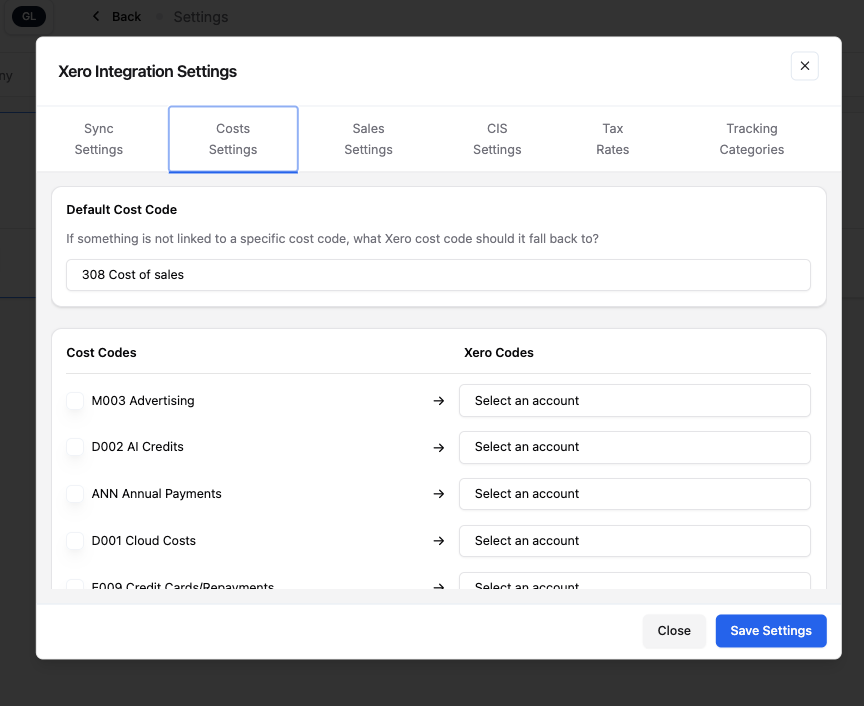Open the D002 AI Credits account dropdown

(635, 447)
